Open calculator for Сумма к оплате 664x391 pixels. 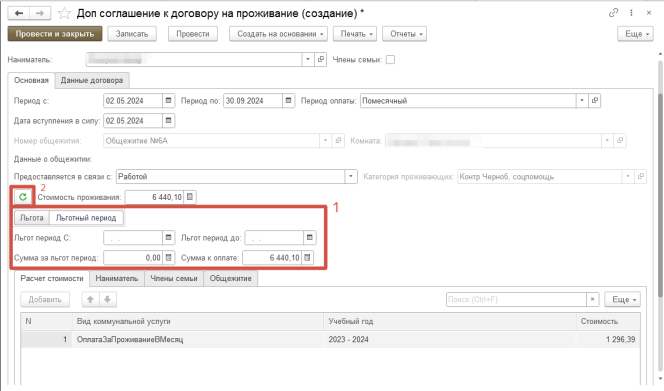307,257
